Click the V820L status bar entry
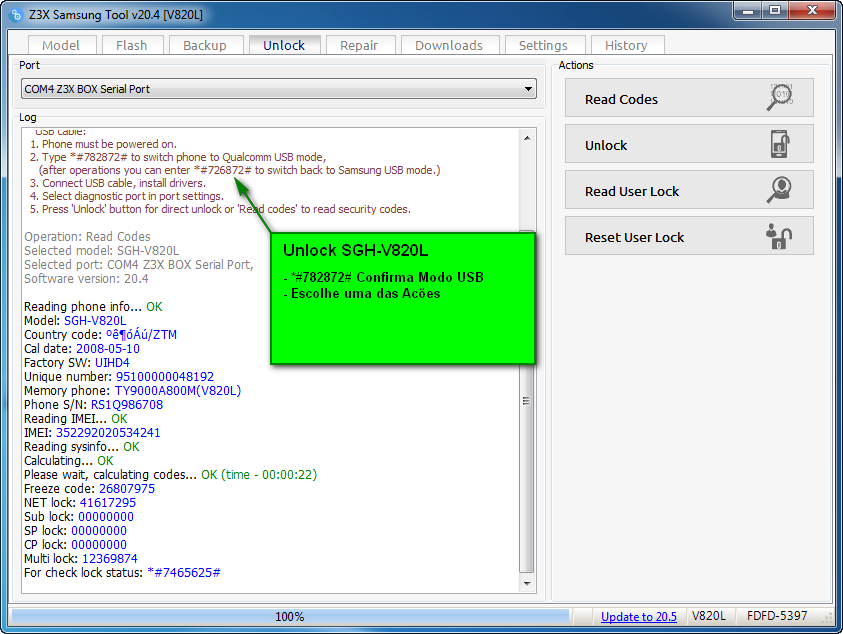 click(x=709, y=616)
